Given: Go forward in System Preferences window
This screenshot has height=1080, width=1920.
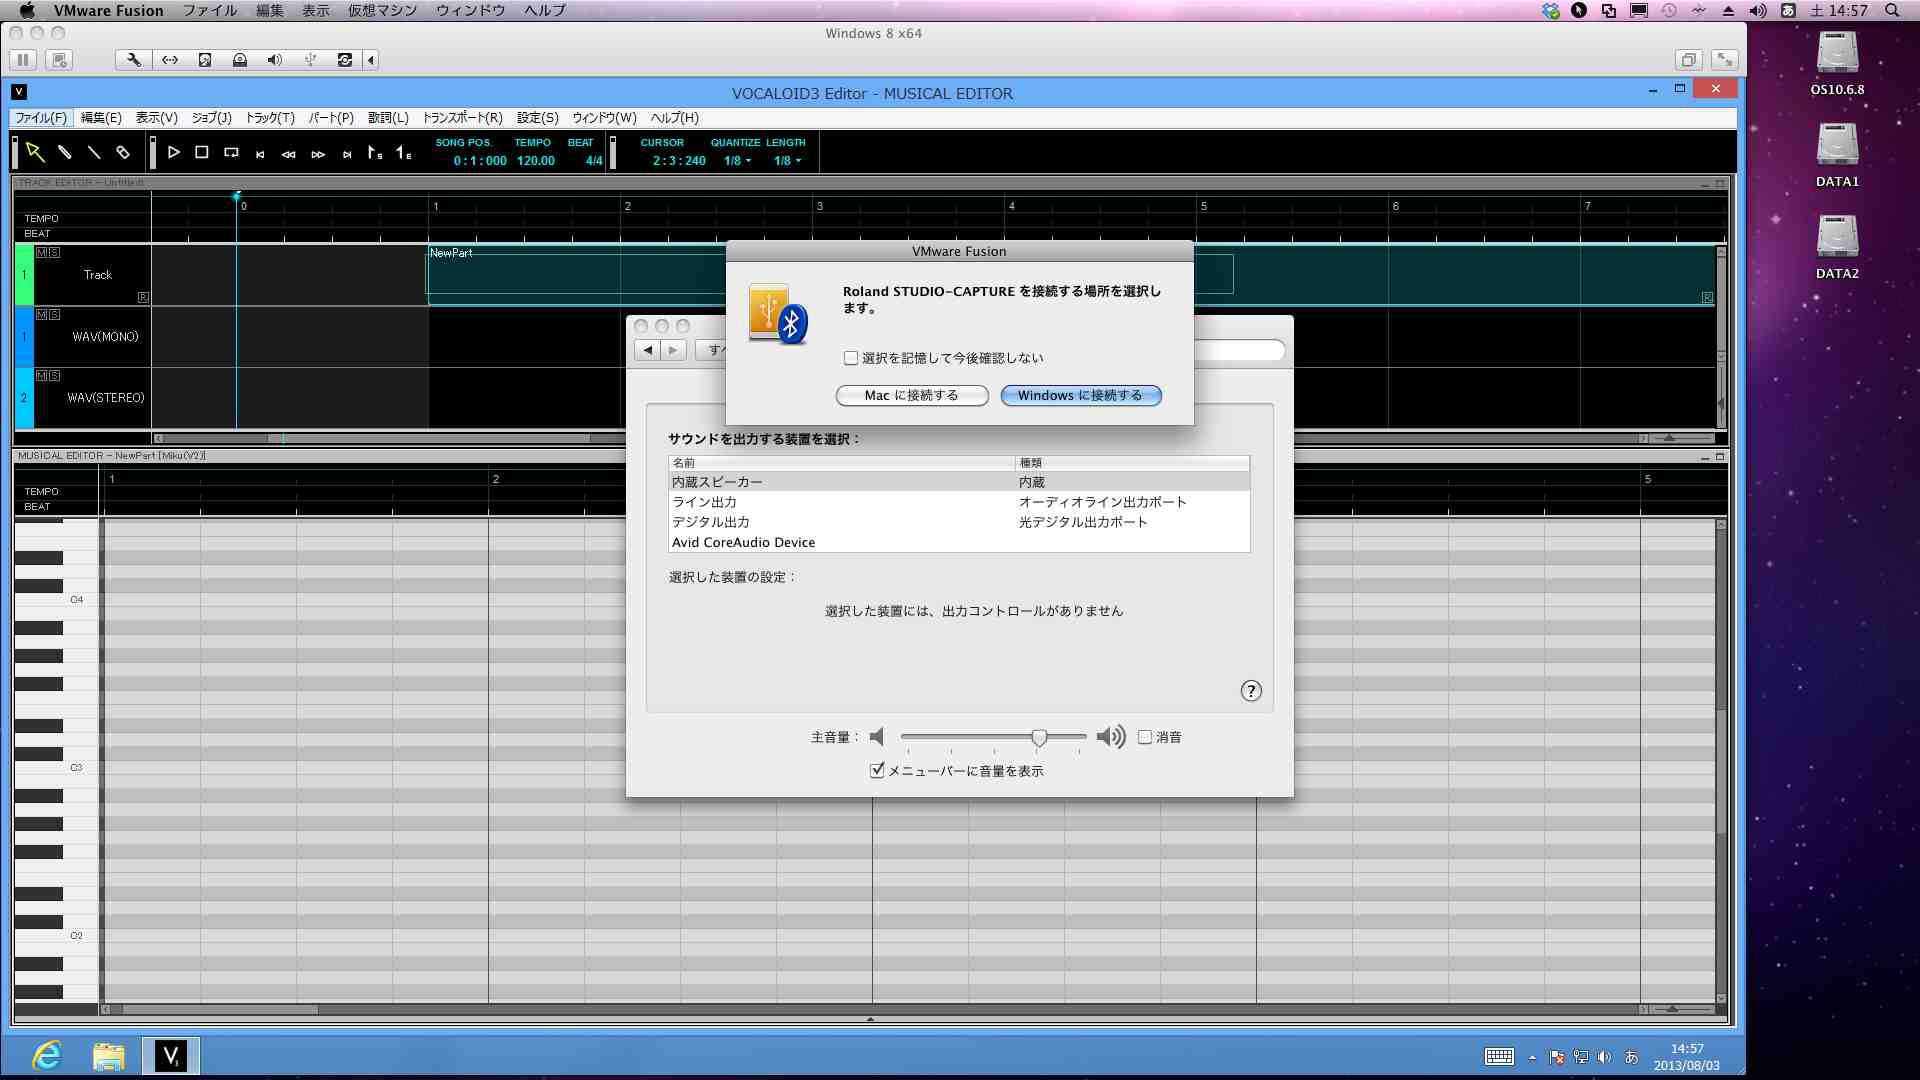Looking at the screenshot, I should tap(674, 350).
